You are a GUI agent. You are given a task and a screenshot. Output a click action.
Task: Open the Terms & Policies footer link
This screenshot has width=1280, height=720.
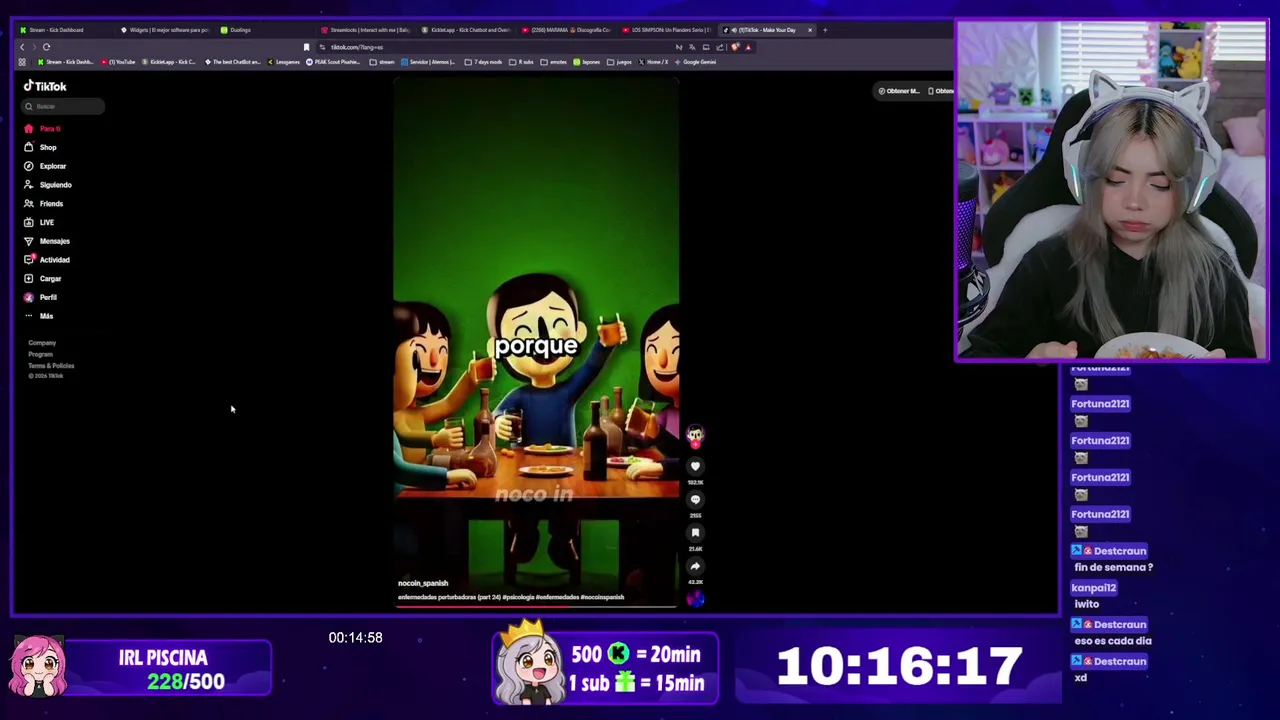(51, 365)
